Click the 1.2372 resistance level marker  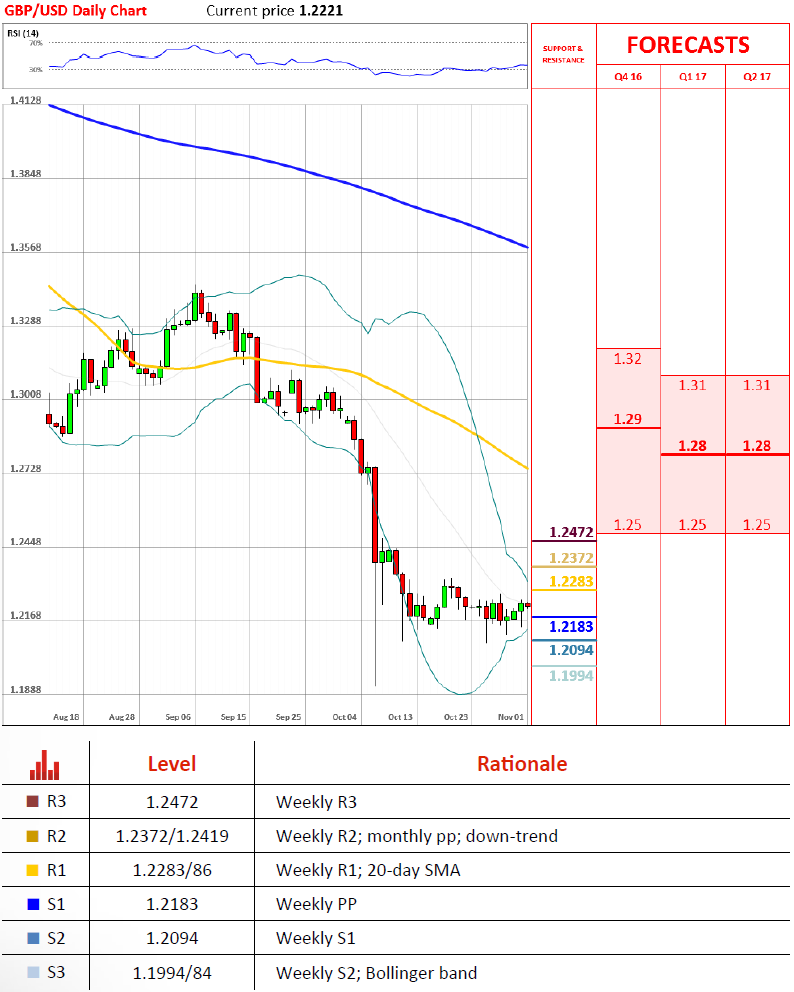click(571, 558)
